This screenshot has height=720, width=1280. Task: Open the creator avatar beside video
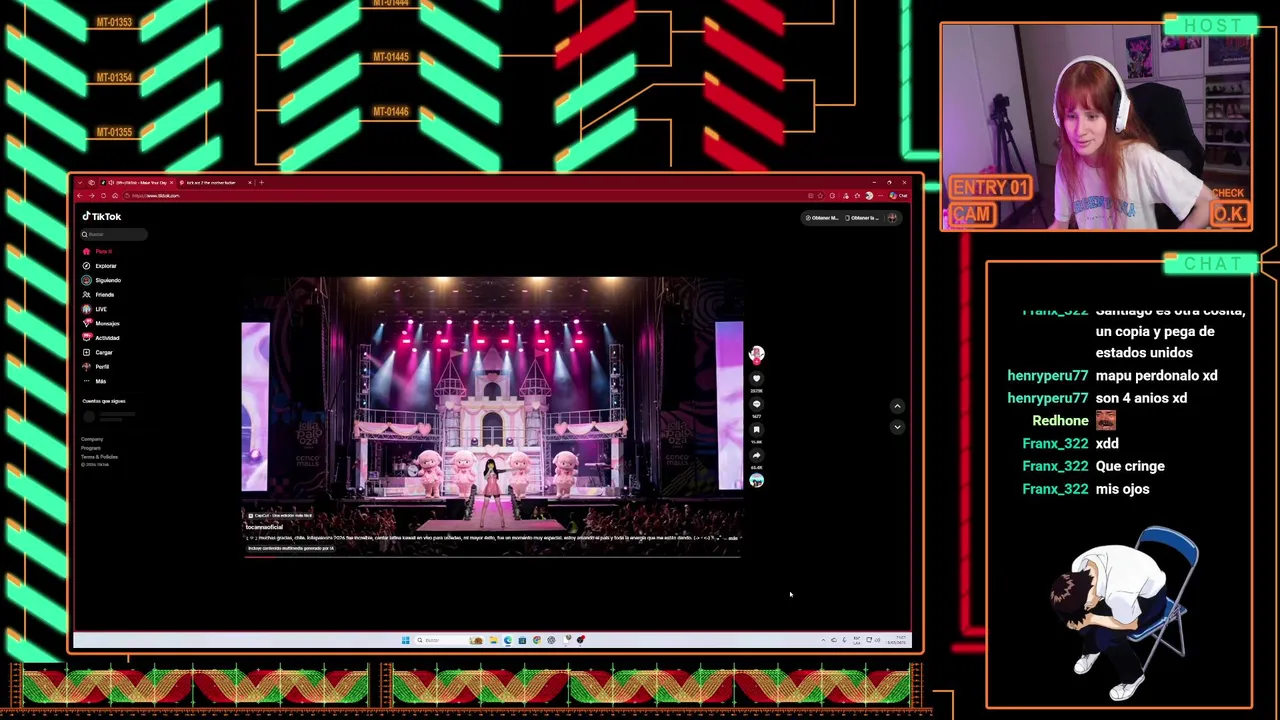(x=756, y=353)
